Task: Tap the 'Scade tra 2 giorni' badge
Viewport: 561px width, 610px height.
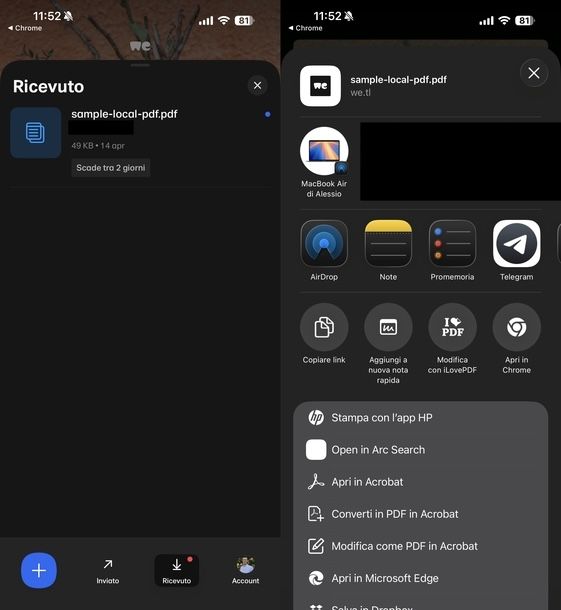Action: pos(110,168)
